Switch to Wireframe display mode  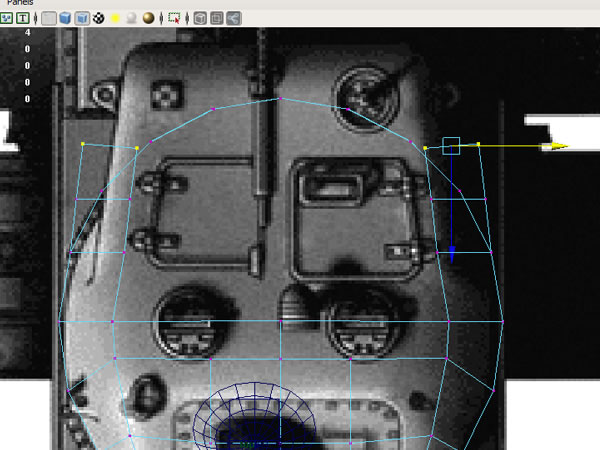click(x=49, y=18)
